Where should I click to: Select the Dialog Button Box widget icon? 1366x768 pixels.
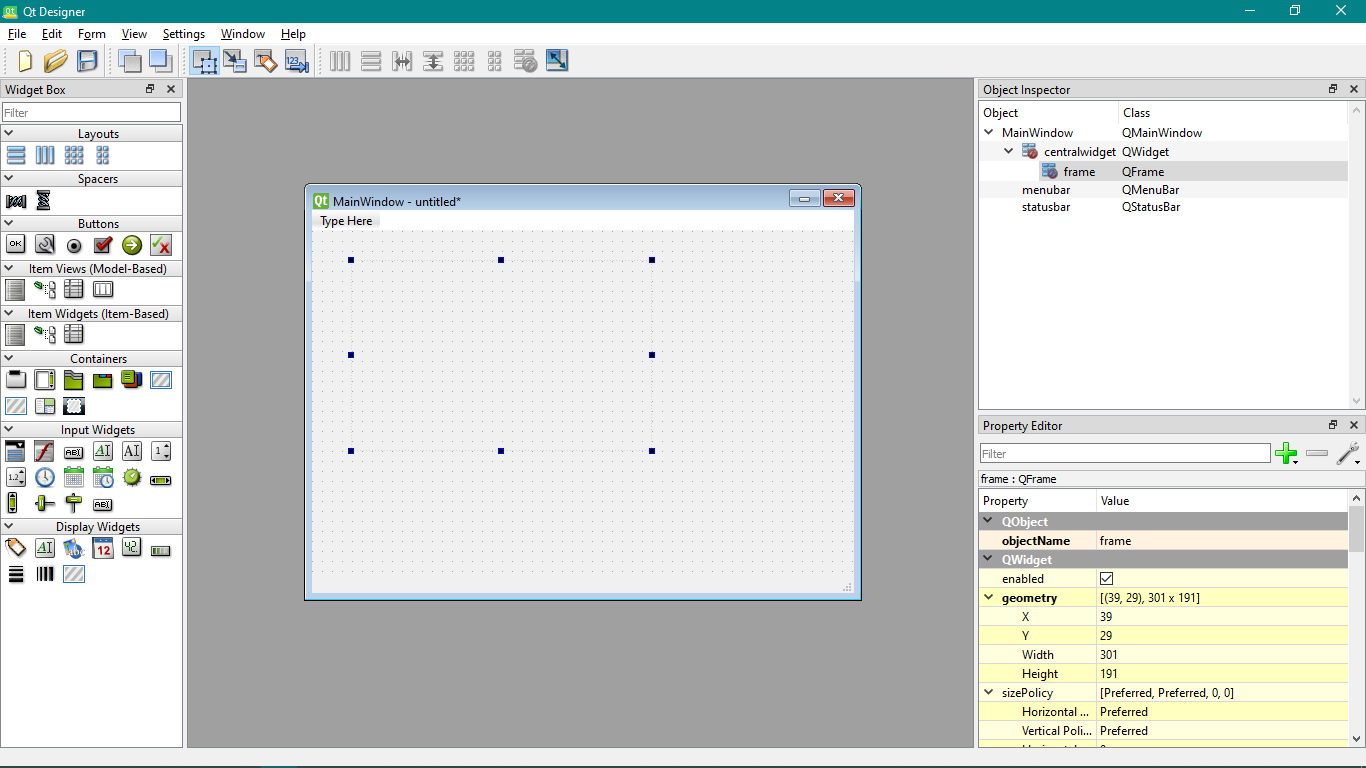click(161, 245)
